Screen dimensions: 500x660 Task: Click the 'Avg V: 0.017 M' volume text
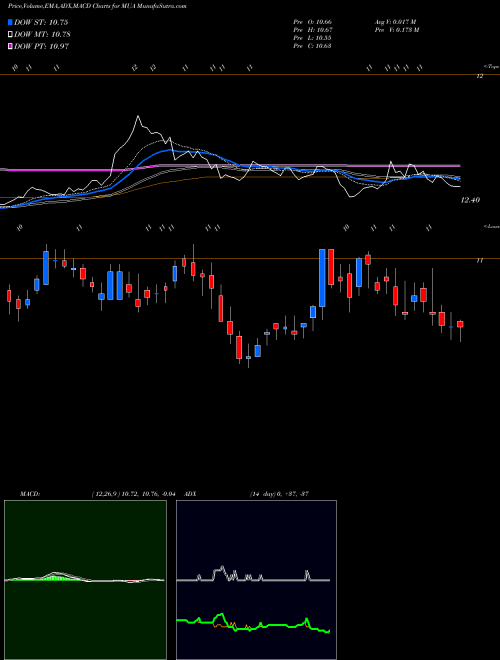pos(395,22)
